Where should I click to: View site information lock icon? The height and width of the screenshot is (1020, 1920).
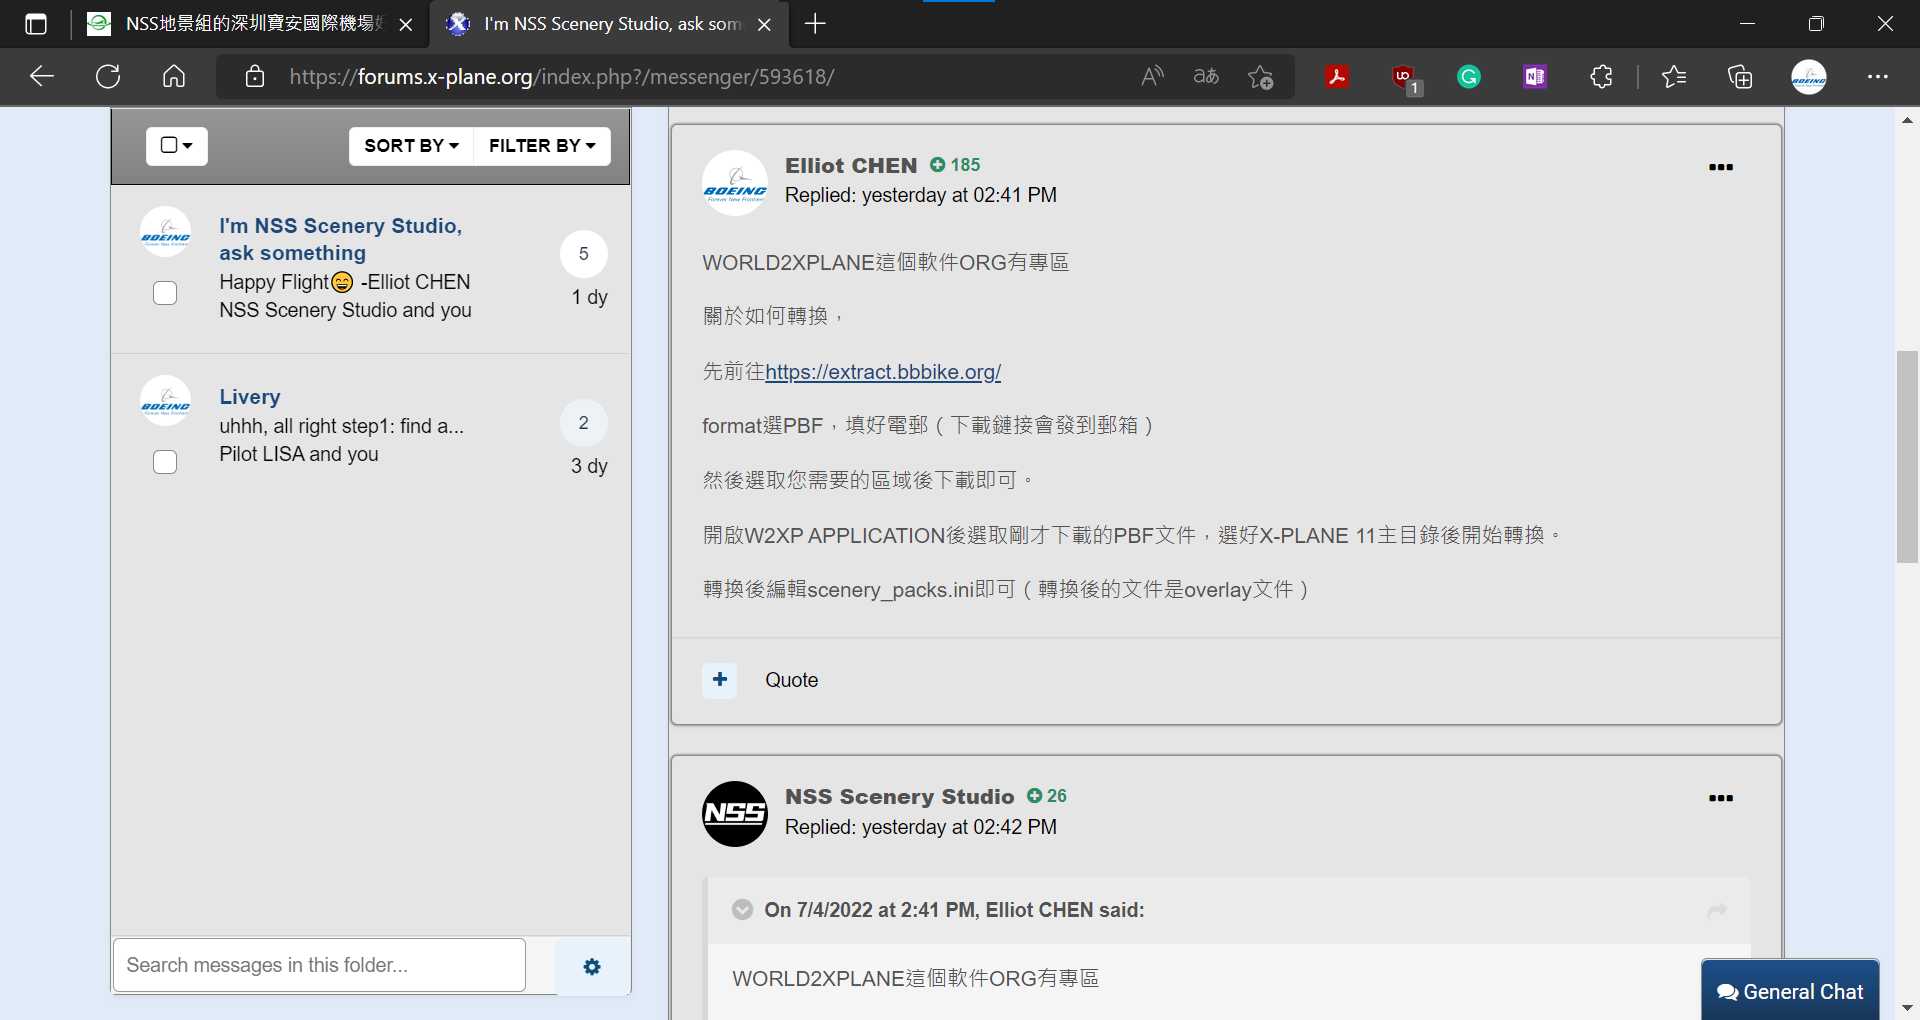(255, 77)
